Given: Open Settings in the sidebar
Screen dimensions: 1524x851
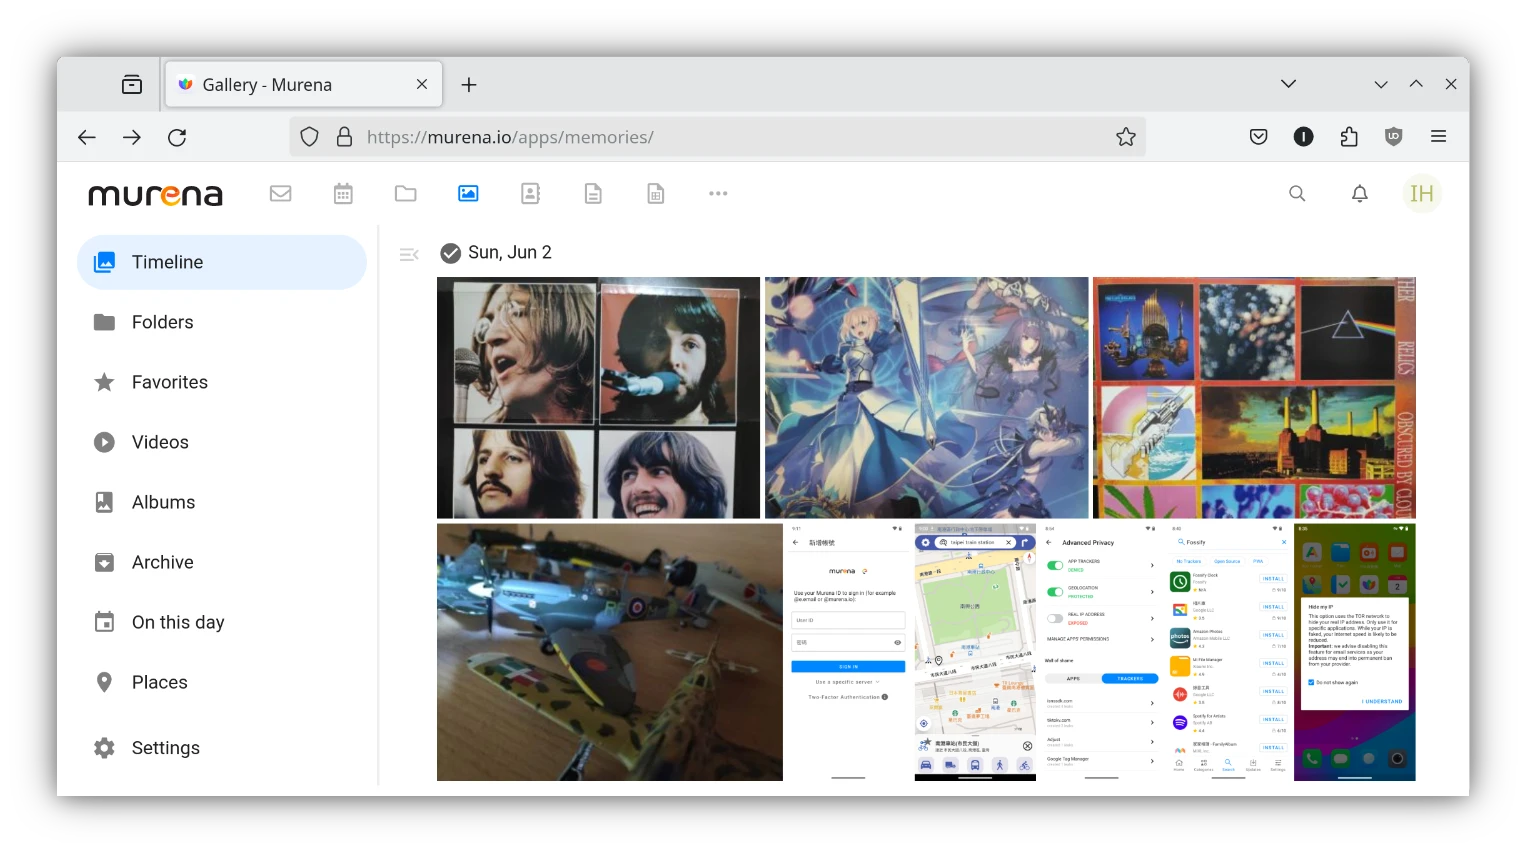Looking at the screenshot, I should click(165, 748).
